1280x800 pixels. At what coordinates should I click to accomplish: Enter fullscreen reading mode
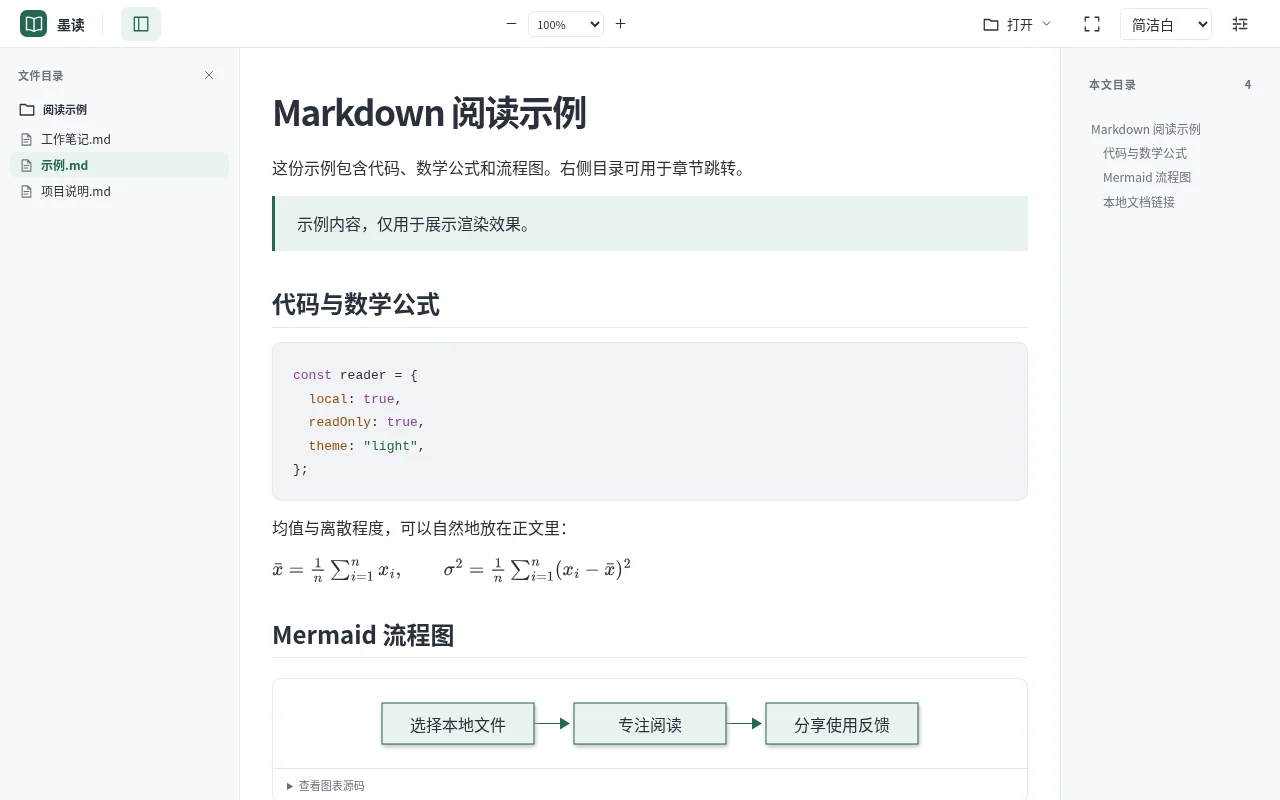1092,24
